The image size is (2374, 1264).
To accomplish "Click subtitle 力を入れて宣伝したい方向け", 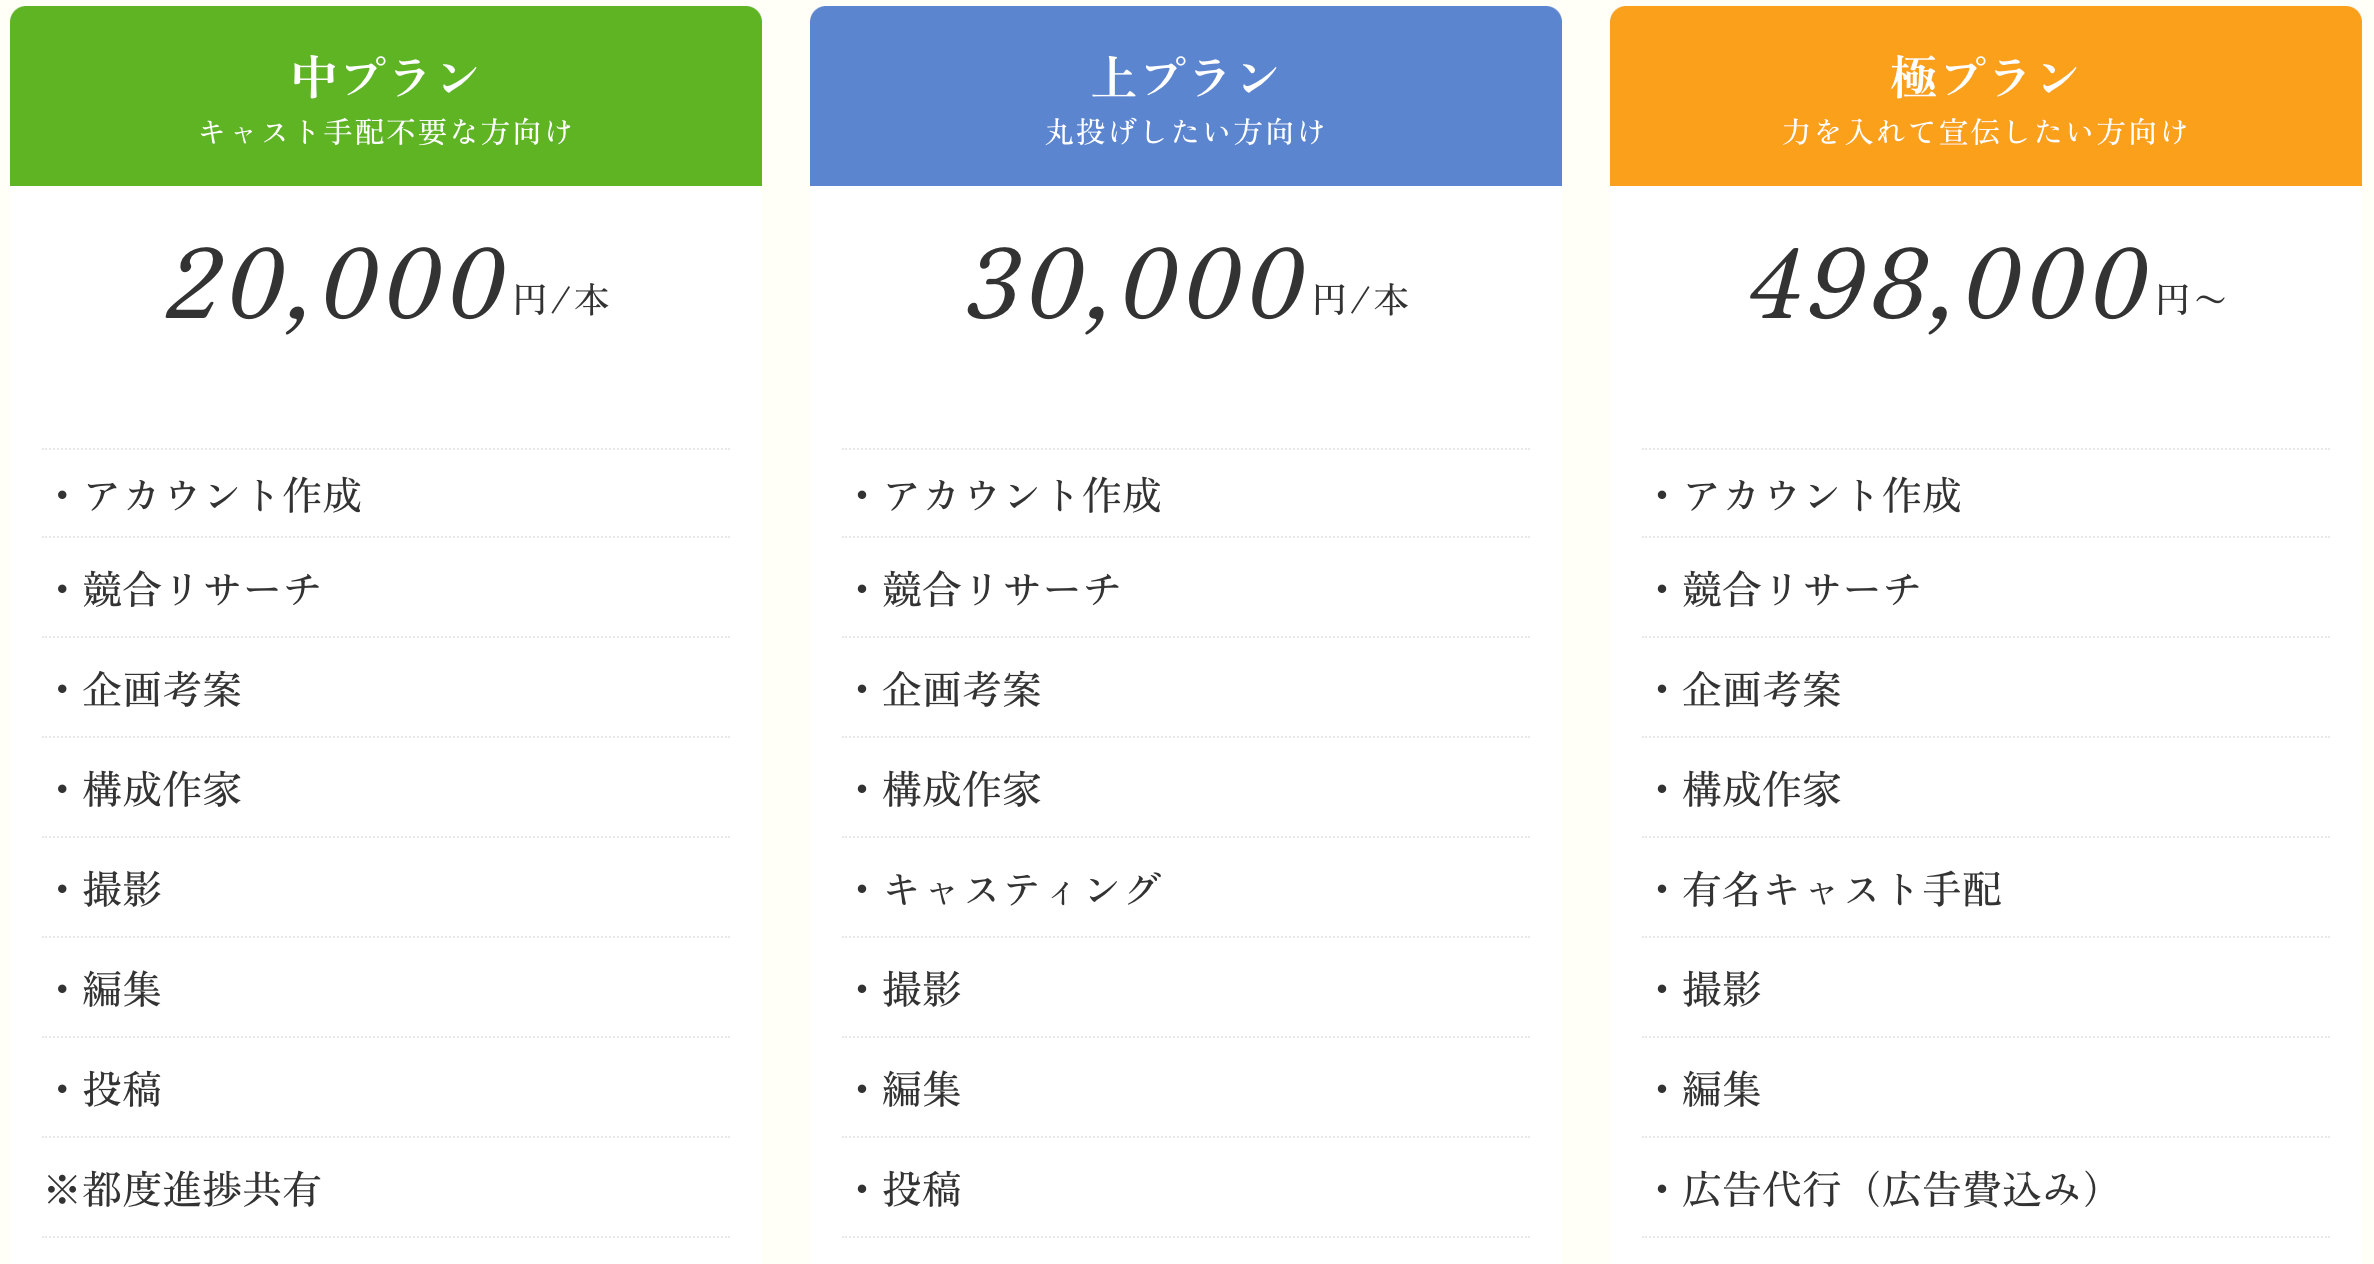I will [x=1985, y=132].
